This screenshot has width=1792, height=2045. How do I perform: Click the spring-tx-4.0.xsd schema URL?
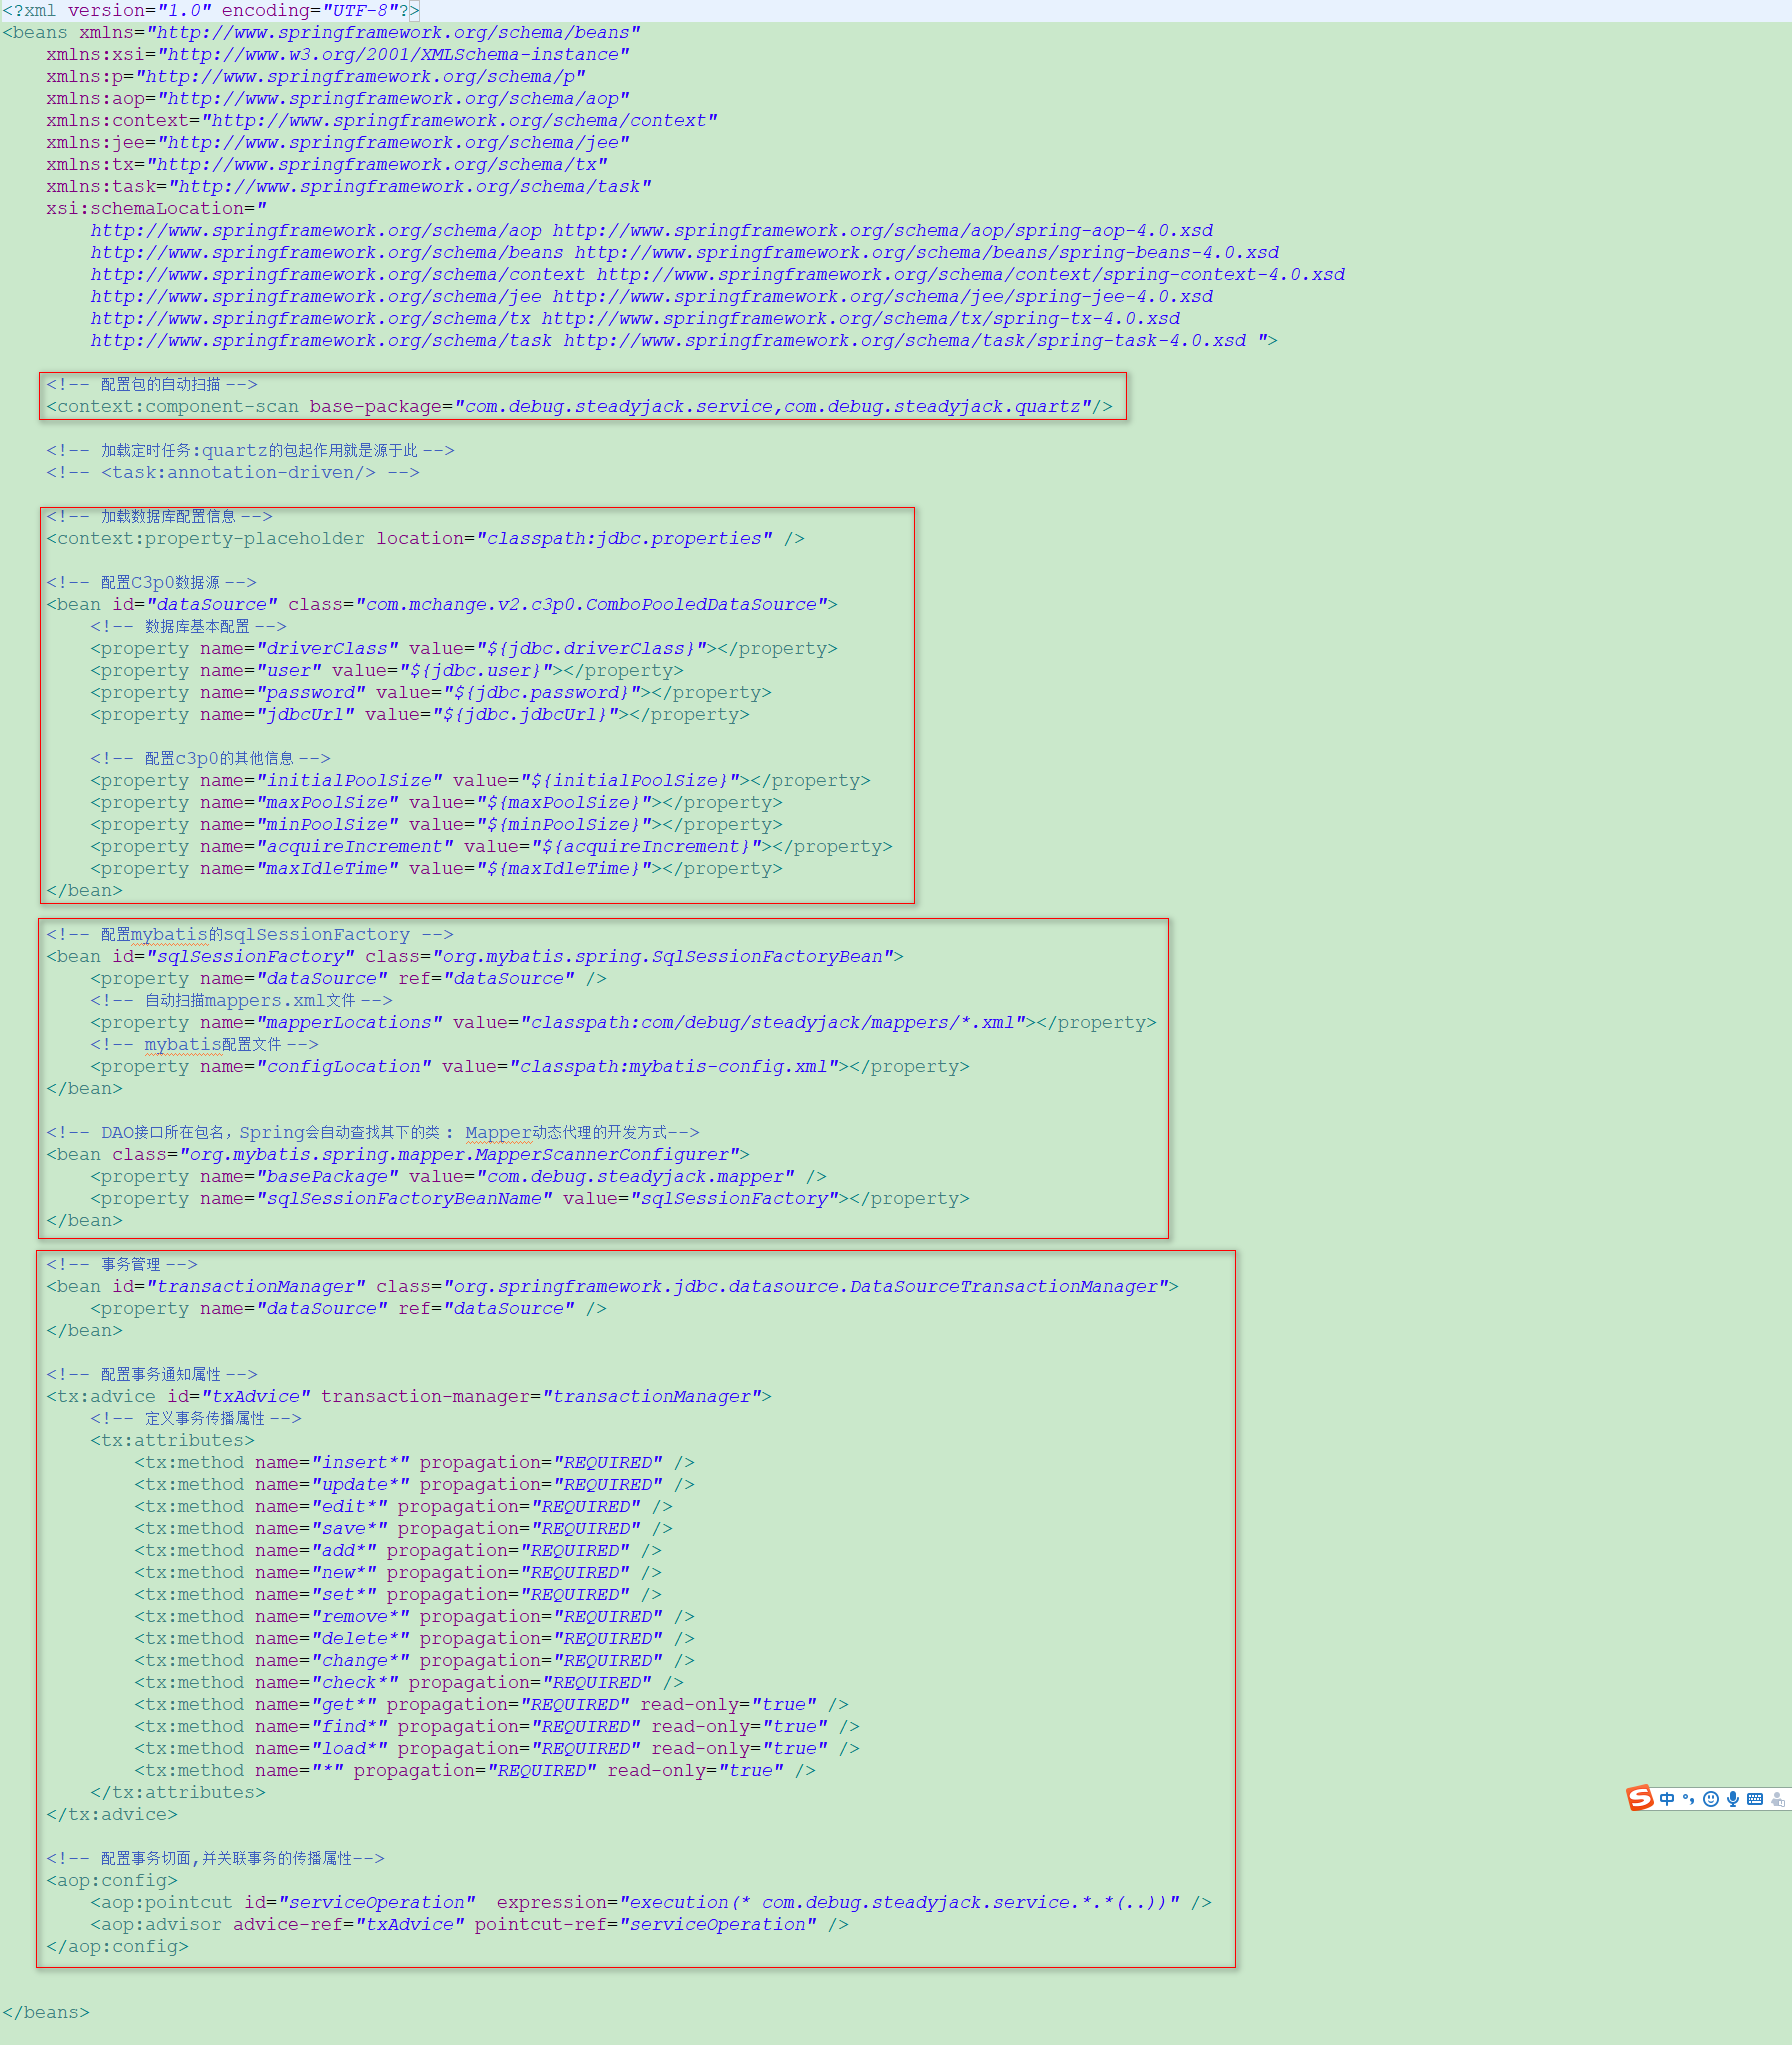(x=861, y=319)
